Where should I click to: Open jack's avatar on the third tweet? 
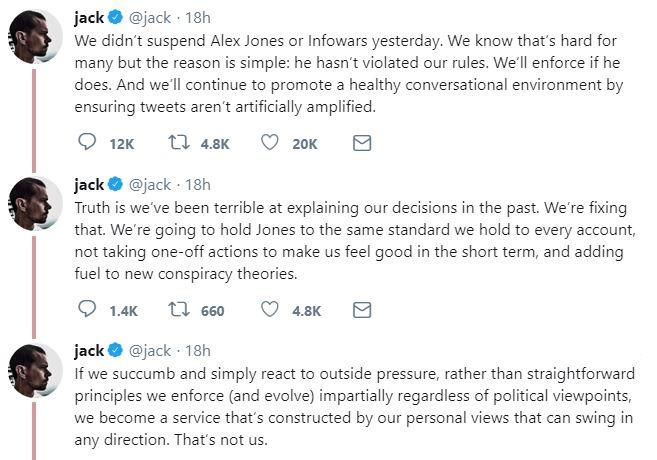coord(35,371)
